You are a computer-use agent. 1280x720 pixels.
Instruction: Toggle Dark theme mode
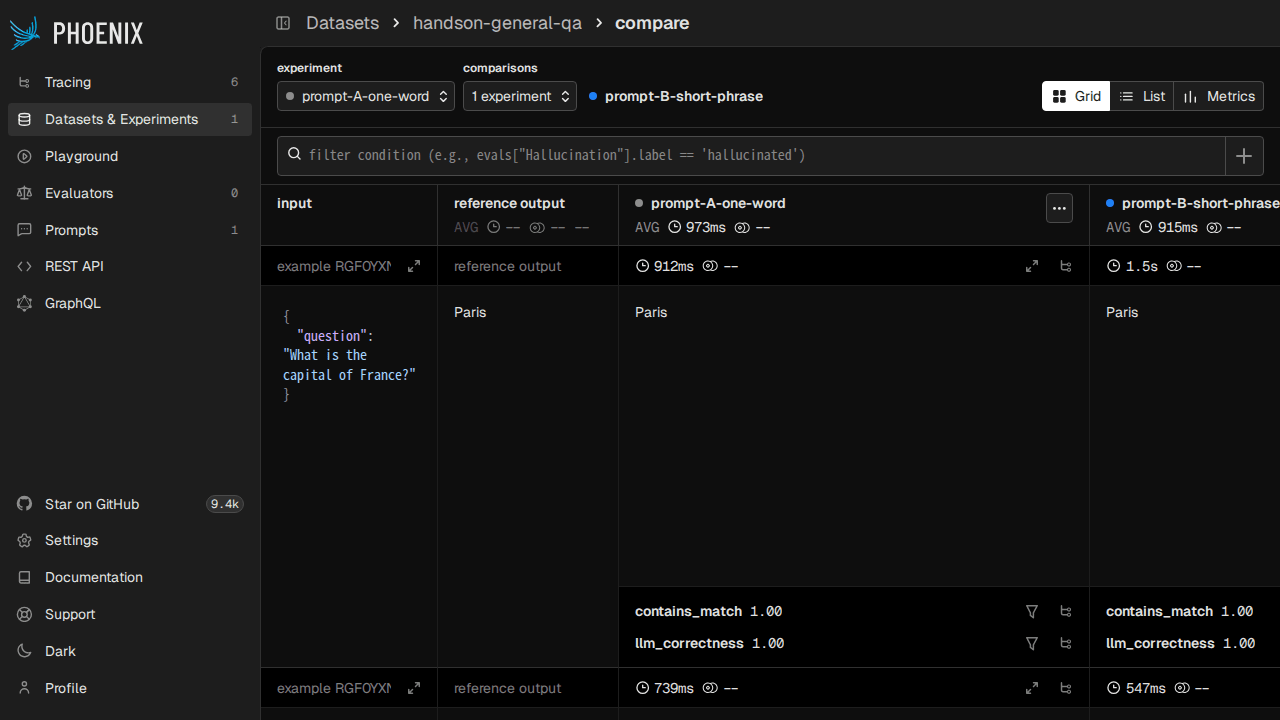(x=60, y=651)
